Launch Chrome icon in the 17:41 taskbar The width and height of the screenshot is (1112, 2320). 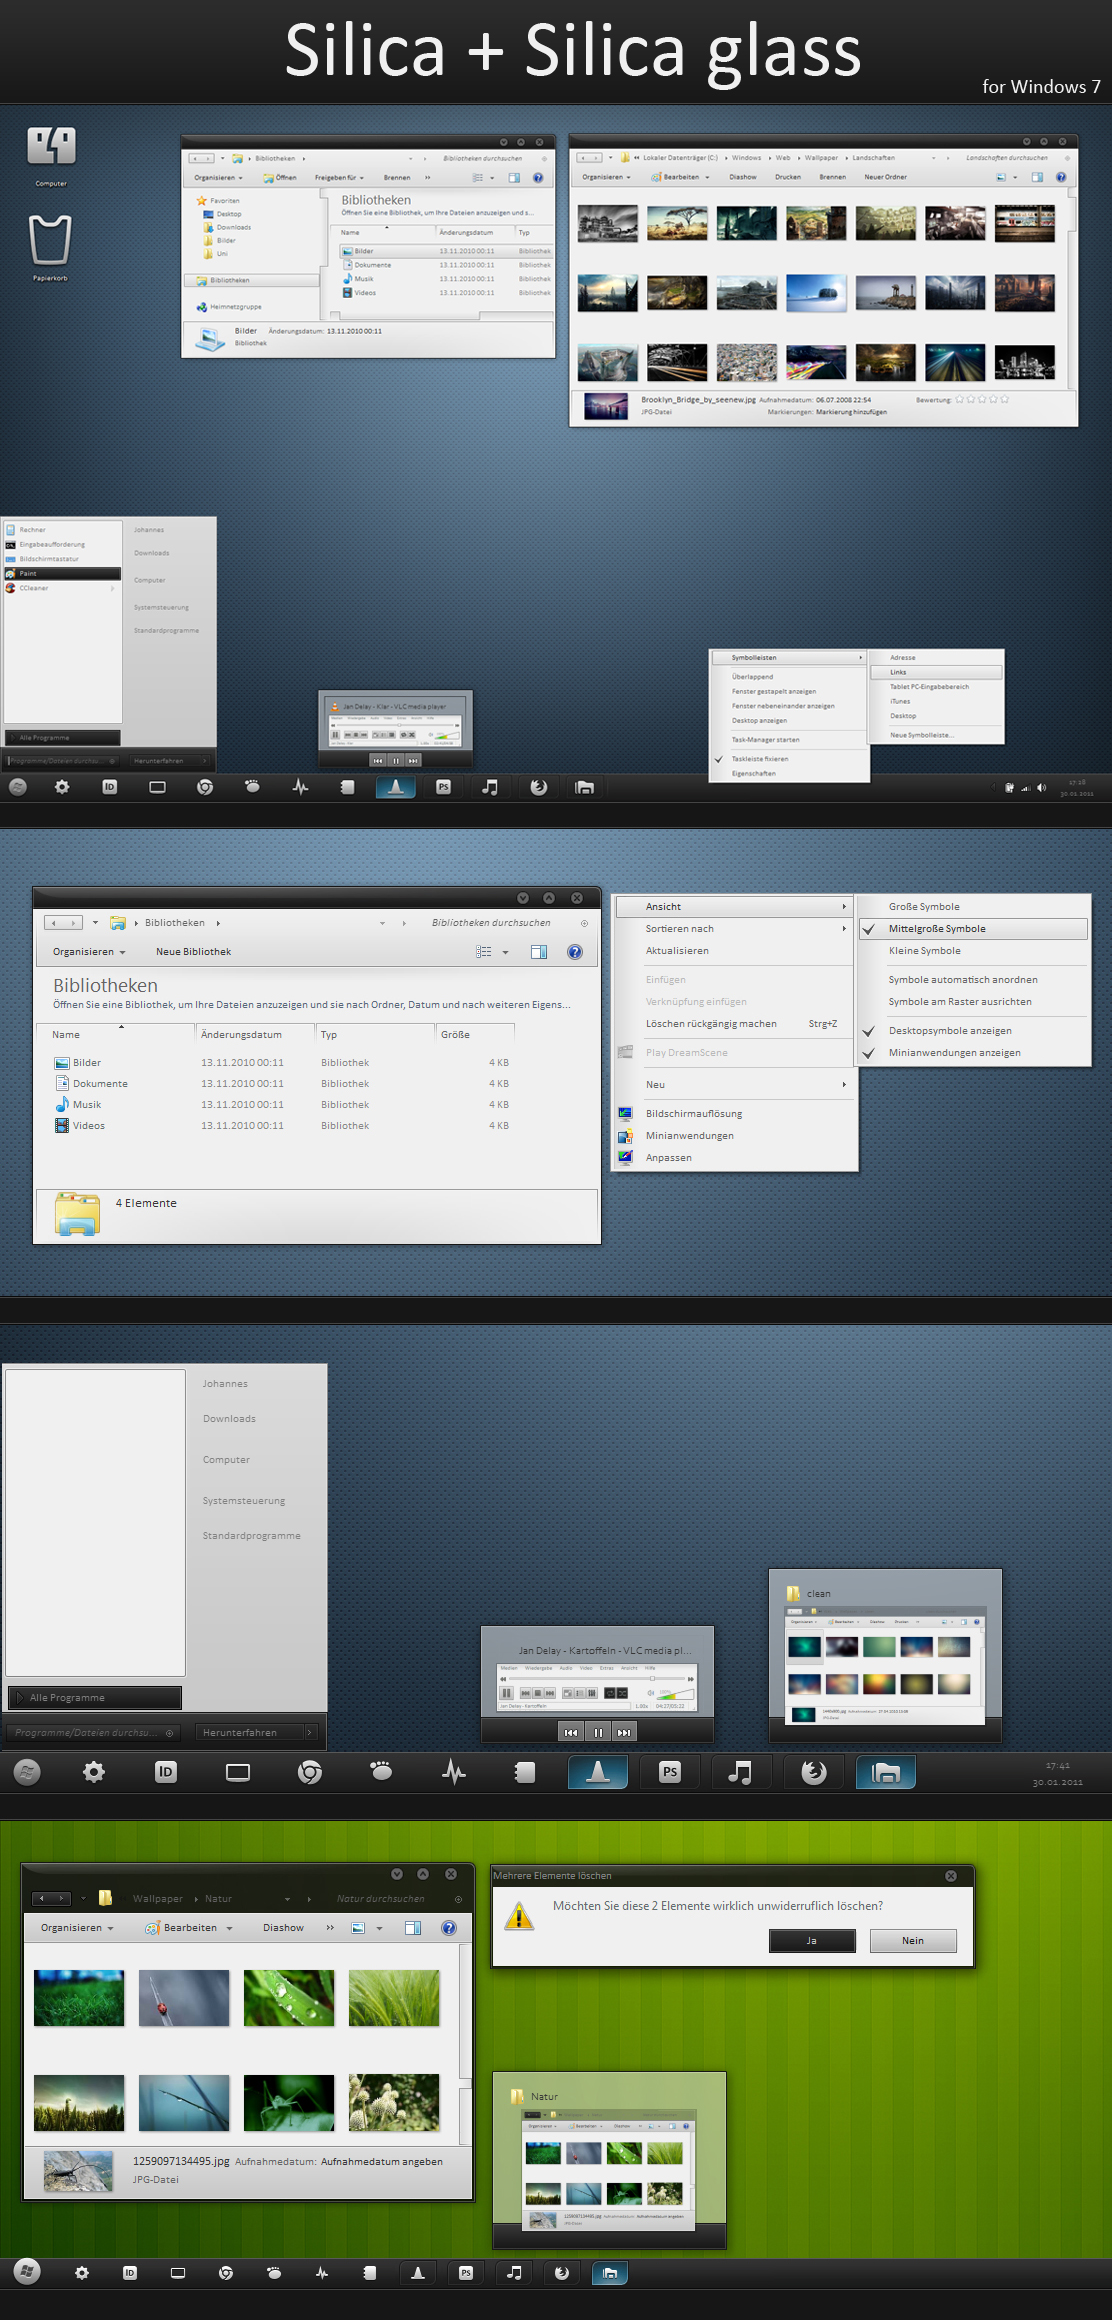pos(310,1772)
